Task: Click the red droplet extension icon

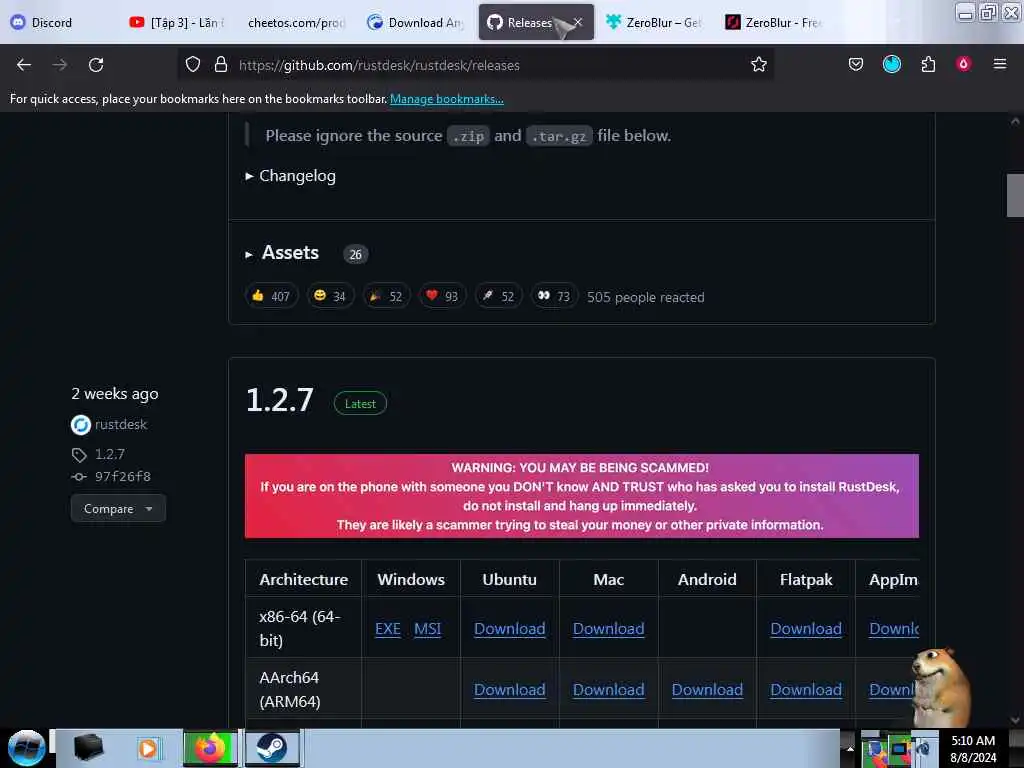Action: (963, 64)
